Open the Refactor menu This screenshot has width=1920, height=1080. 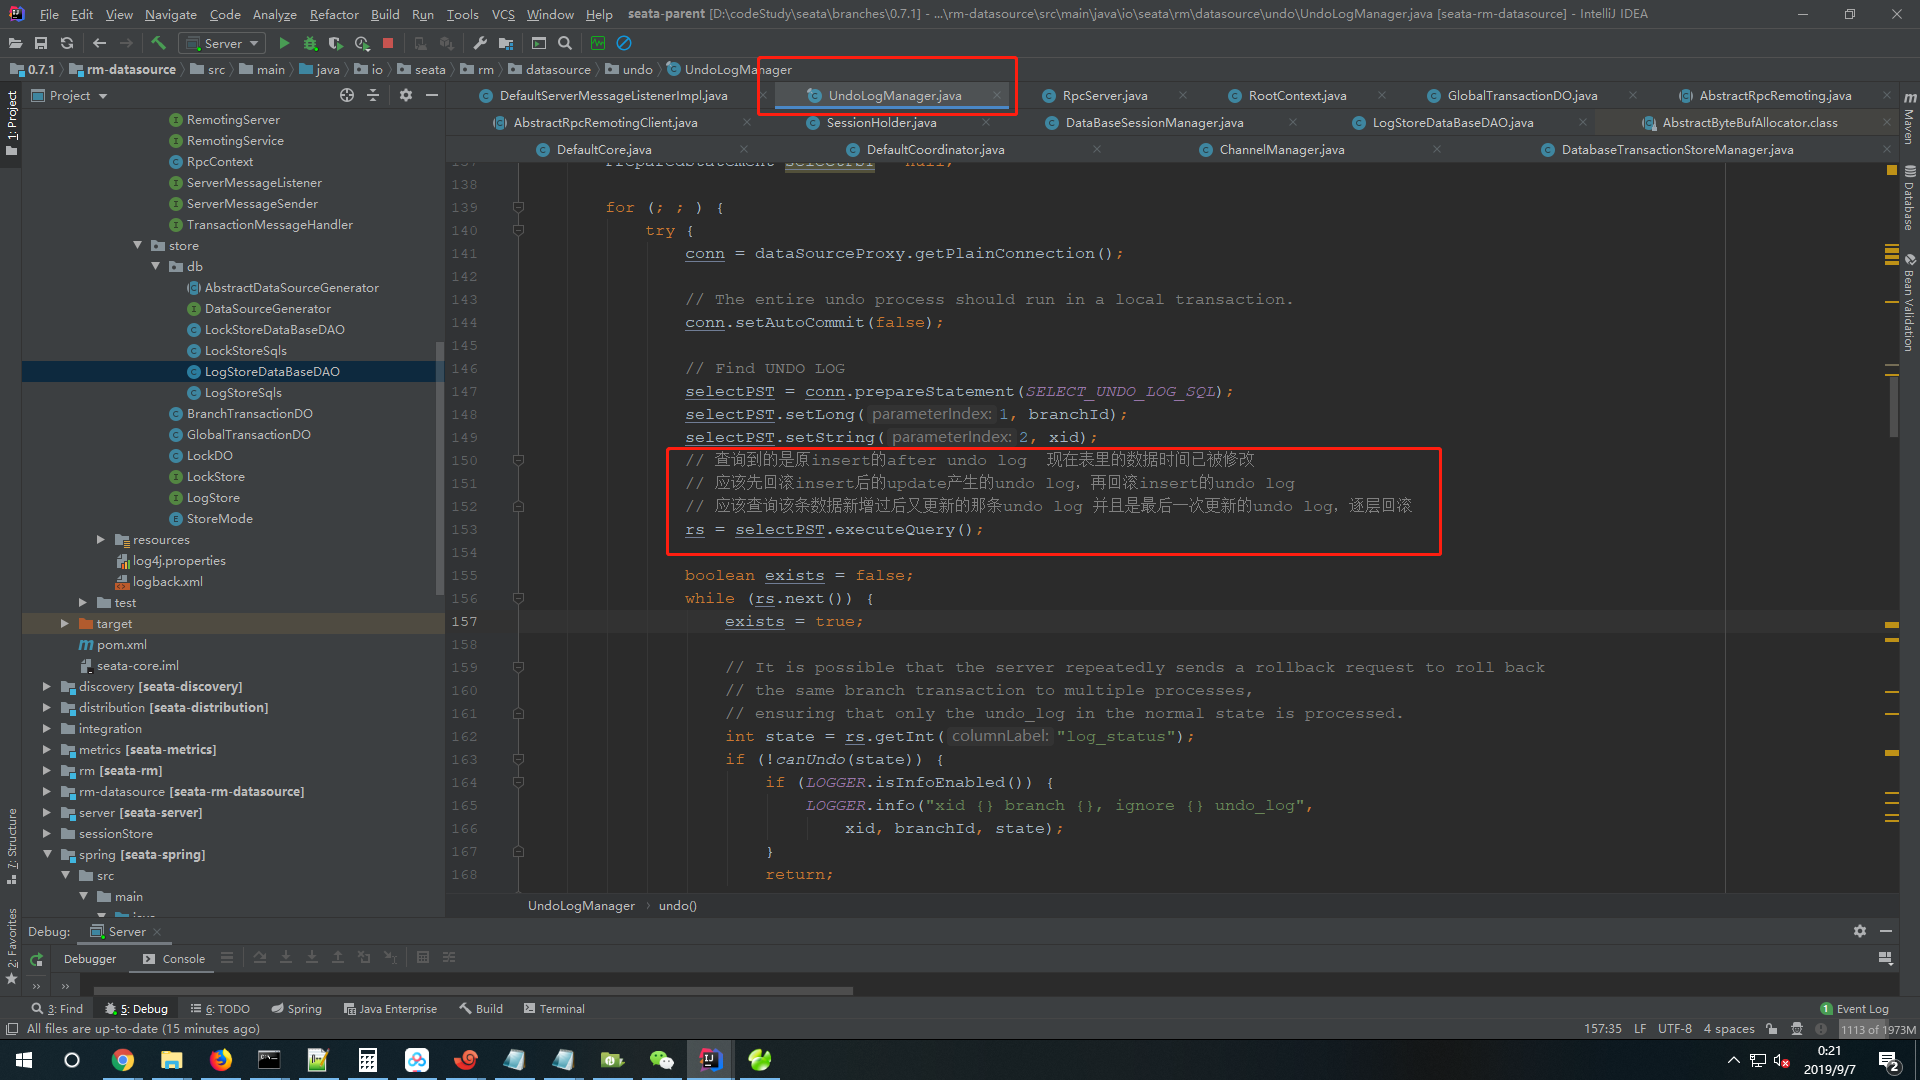click(334, 14)
